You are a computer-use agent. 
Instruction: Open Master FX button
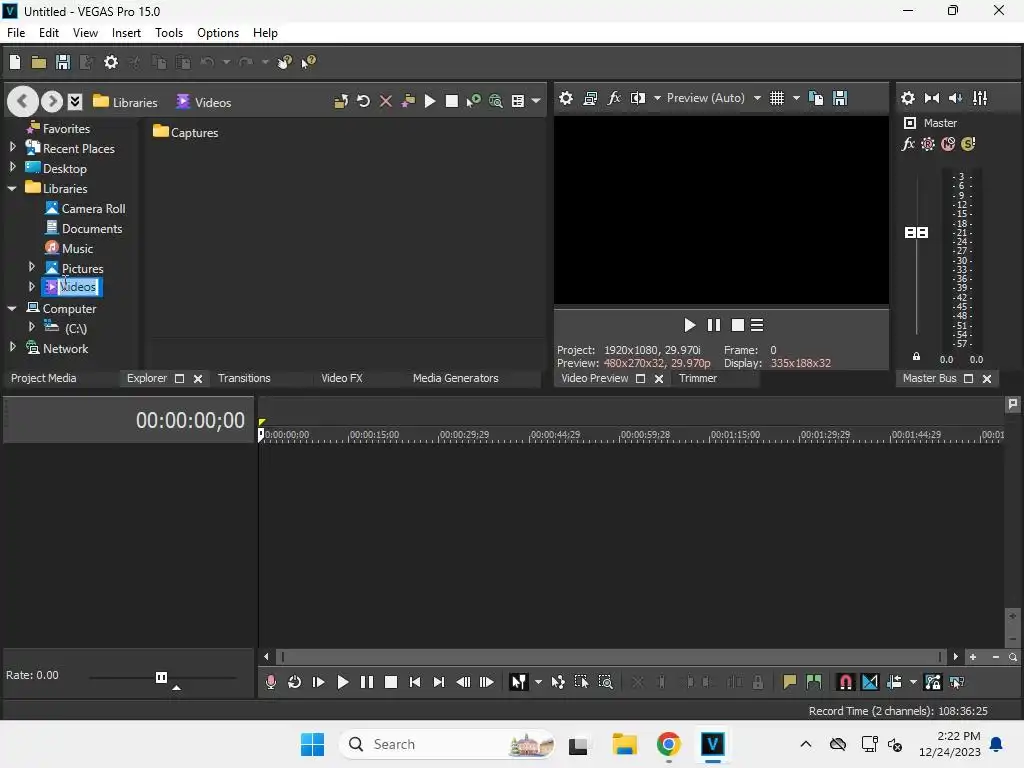908,144
